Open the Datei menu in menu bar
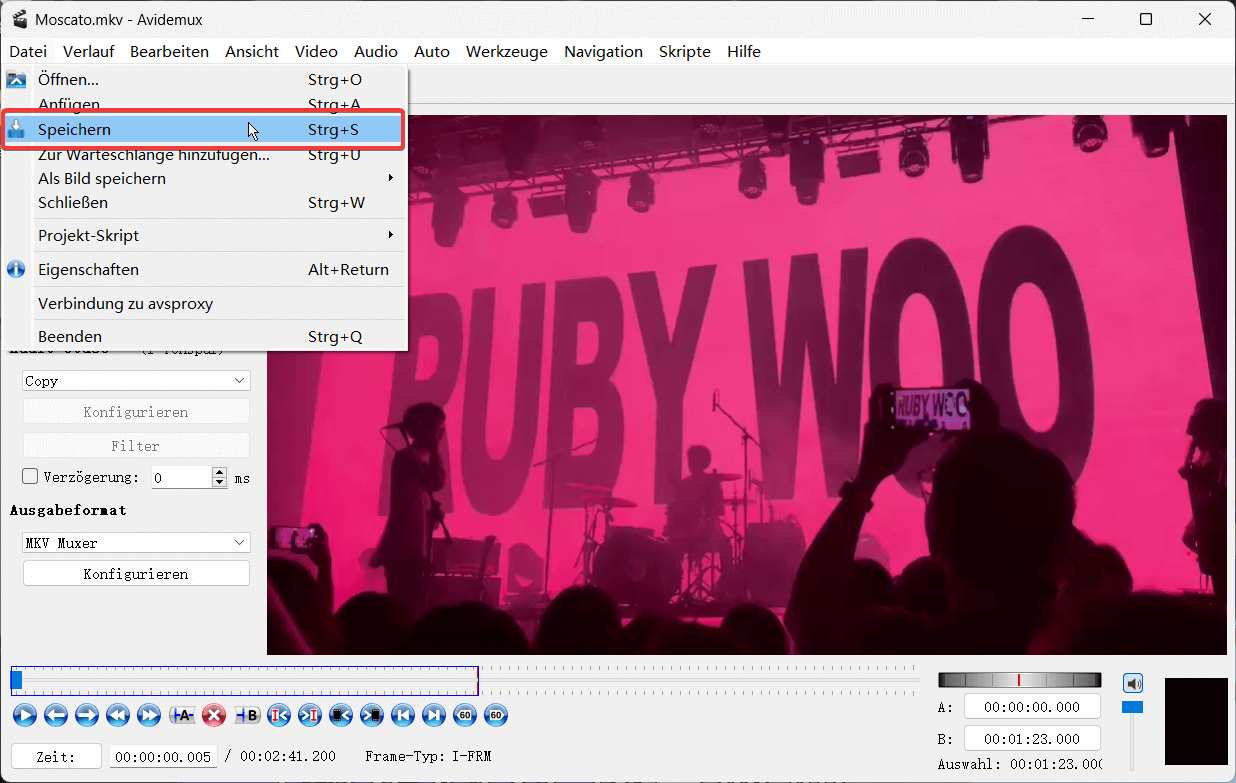 pyautogui.click(x=28, y=51)
